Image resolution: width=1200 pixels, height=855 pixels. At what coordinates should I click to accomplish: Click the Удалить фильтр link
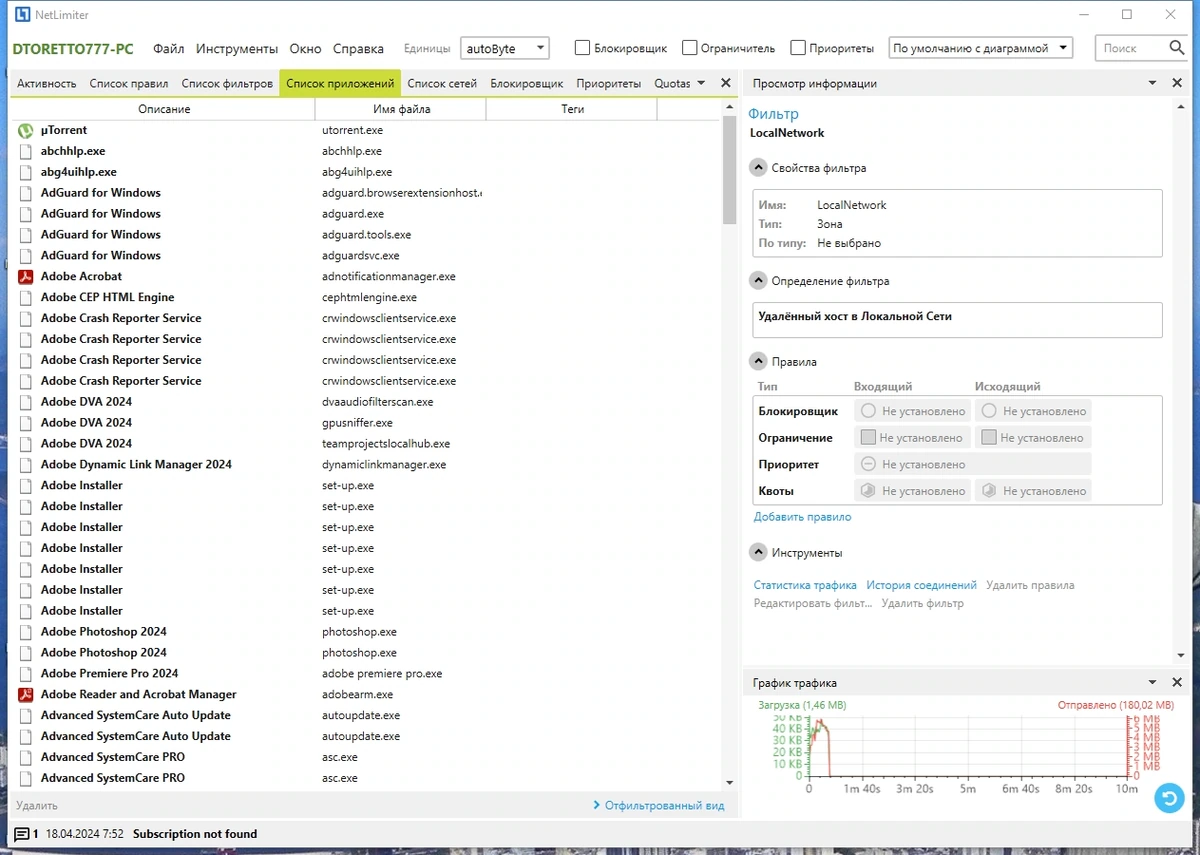(922, 603)
